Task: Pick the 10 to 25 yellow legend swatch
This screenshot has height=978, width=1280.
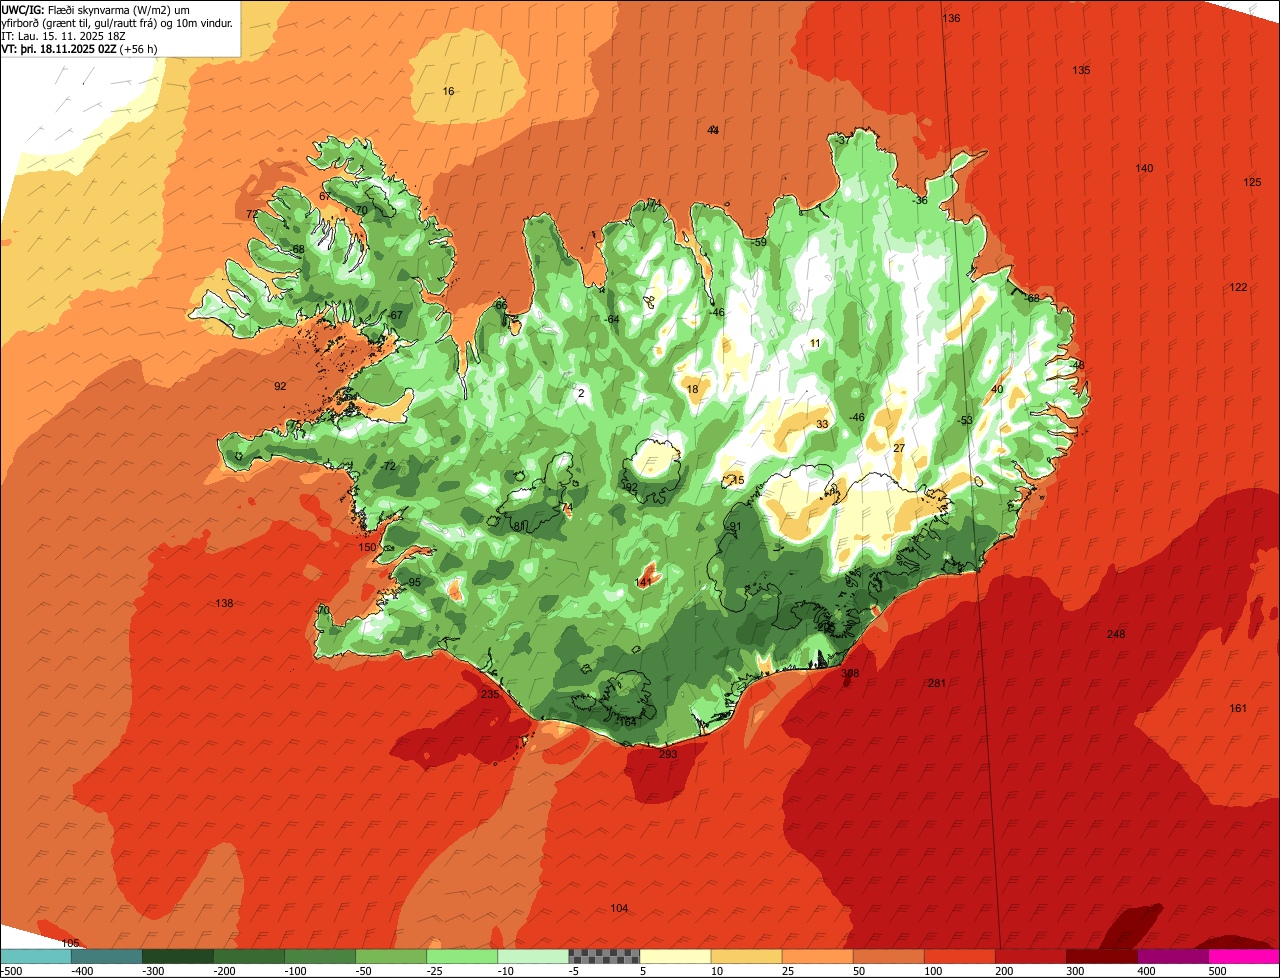Action: pos(746,956)
